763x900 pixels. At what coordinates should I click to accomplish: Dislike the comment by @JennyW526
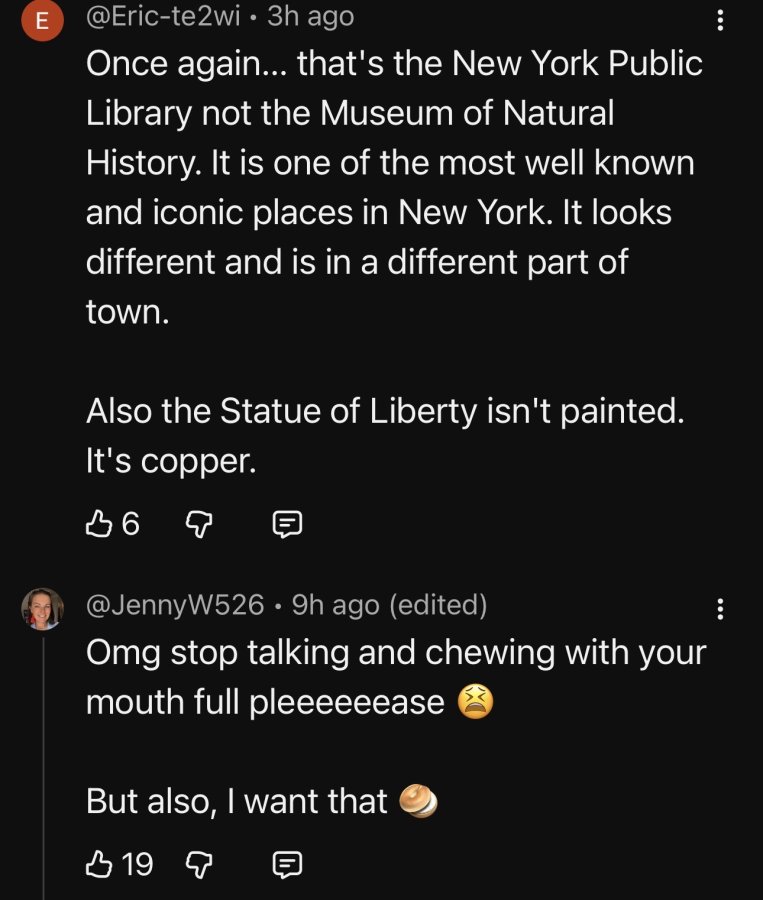coord(199,864)
